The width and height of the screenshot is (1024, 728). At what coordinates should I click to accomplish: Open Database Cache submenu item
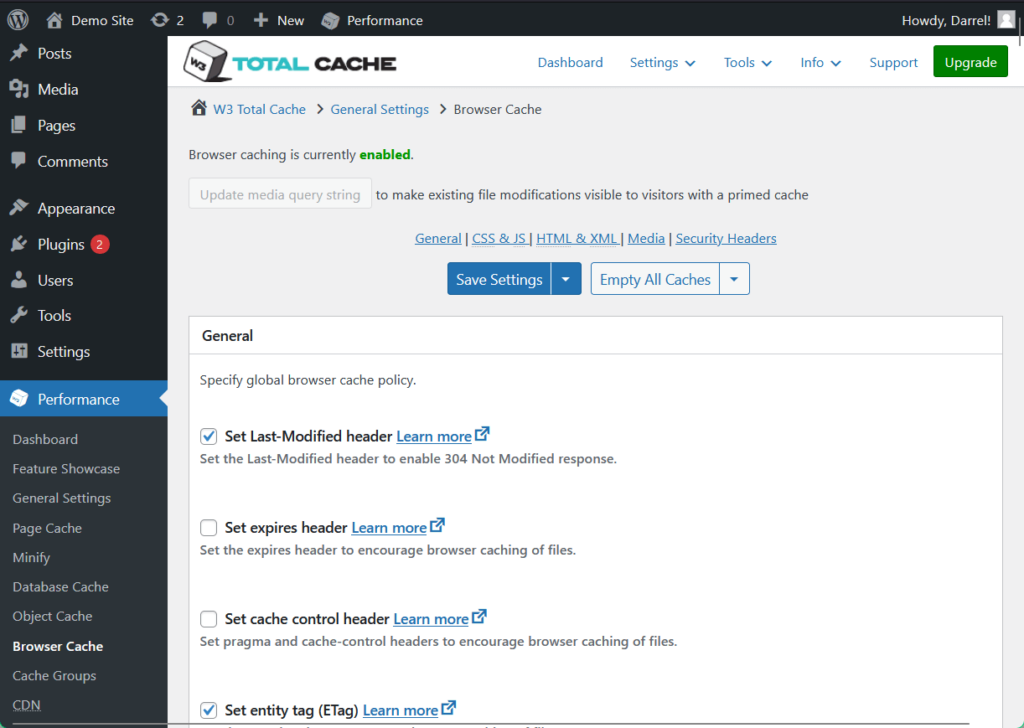pyautogui.click(x=60, y=587)
